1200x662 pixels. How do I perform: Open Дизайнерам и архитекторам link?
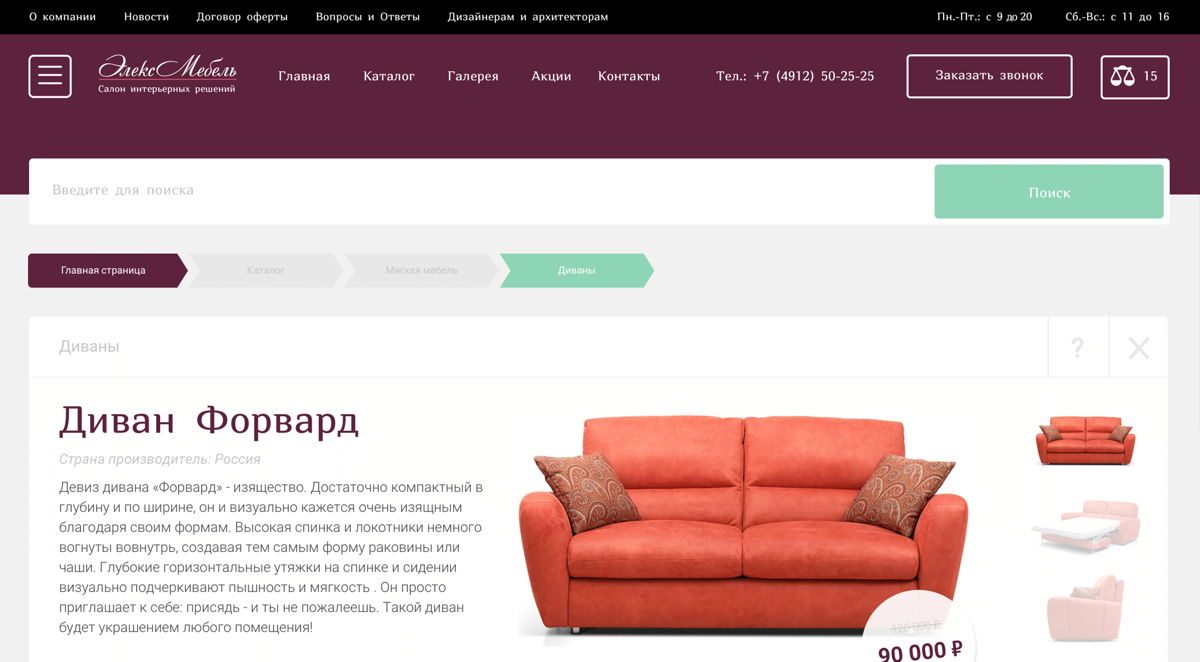tap(528, 17)
